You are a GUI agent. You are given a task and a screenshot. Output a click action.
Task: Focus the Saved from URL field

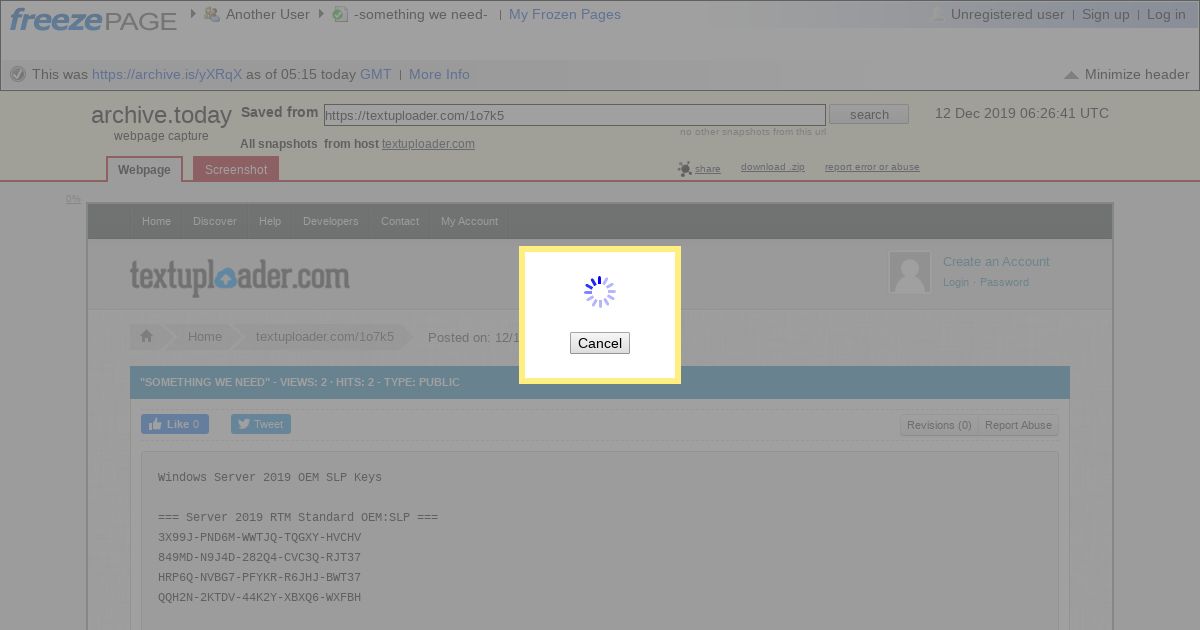(574, 115)
